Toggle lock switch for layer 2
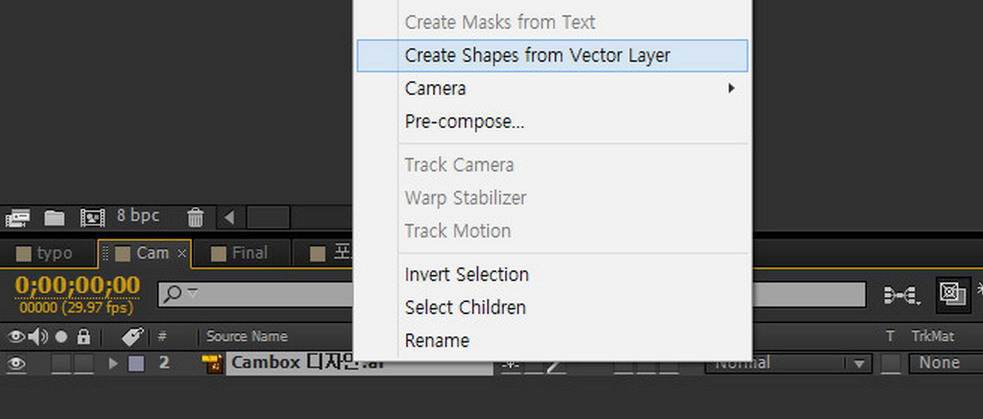The height and width of the screenshot is (419, 983). pyautogui.click(x=83, y=363)
